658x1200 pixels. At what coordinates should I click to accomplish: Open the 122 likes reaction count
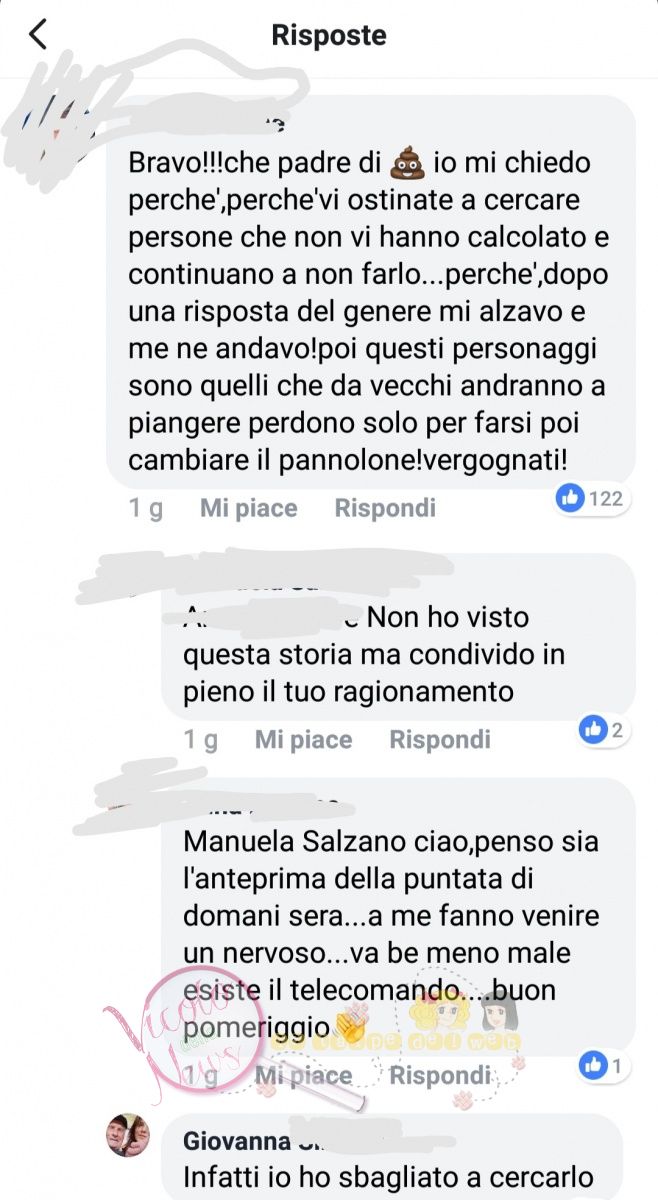(591, 498)
